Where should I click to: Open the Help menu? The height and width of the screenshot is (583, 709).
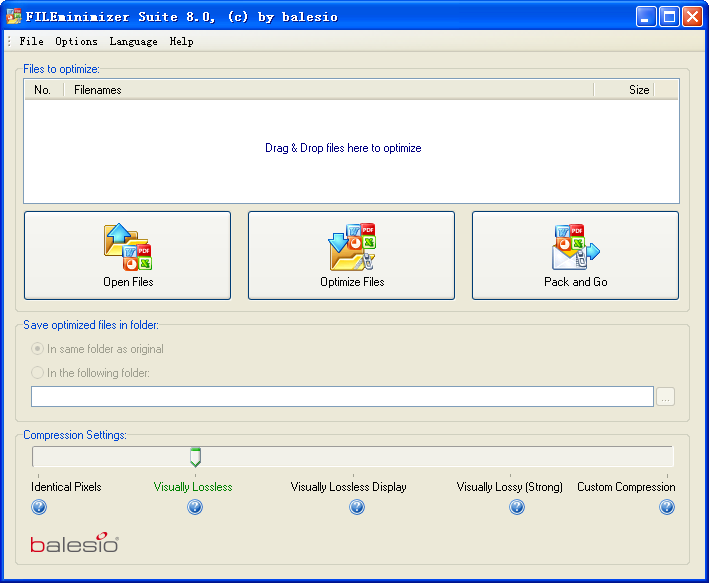181,42
